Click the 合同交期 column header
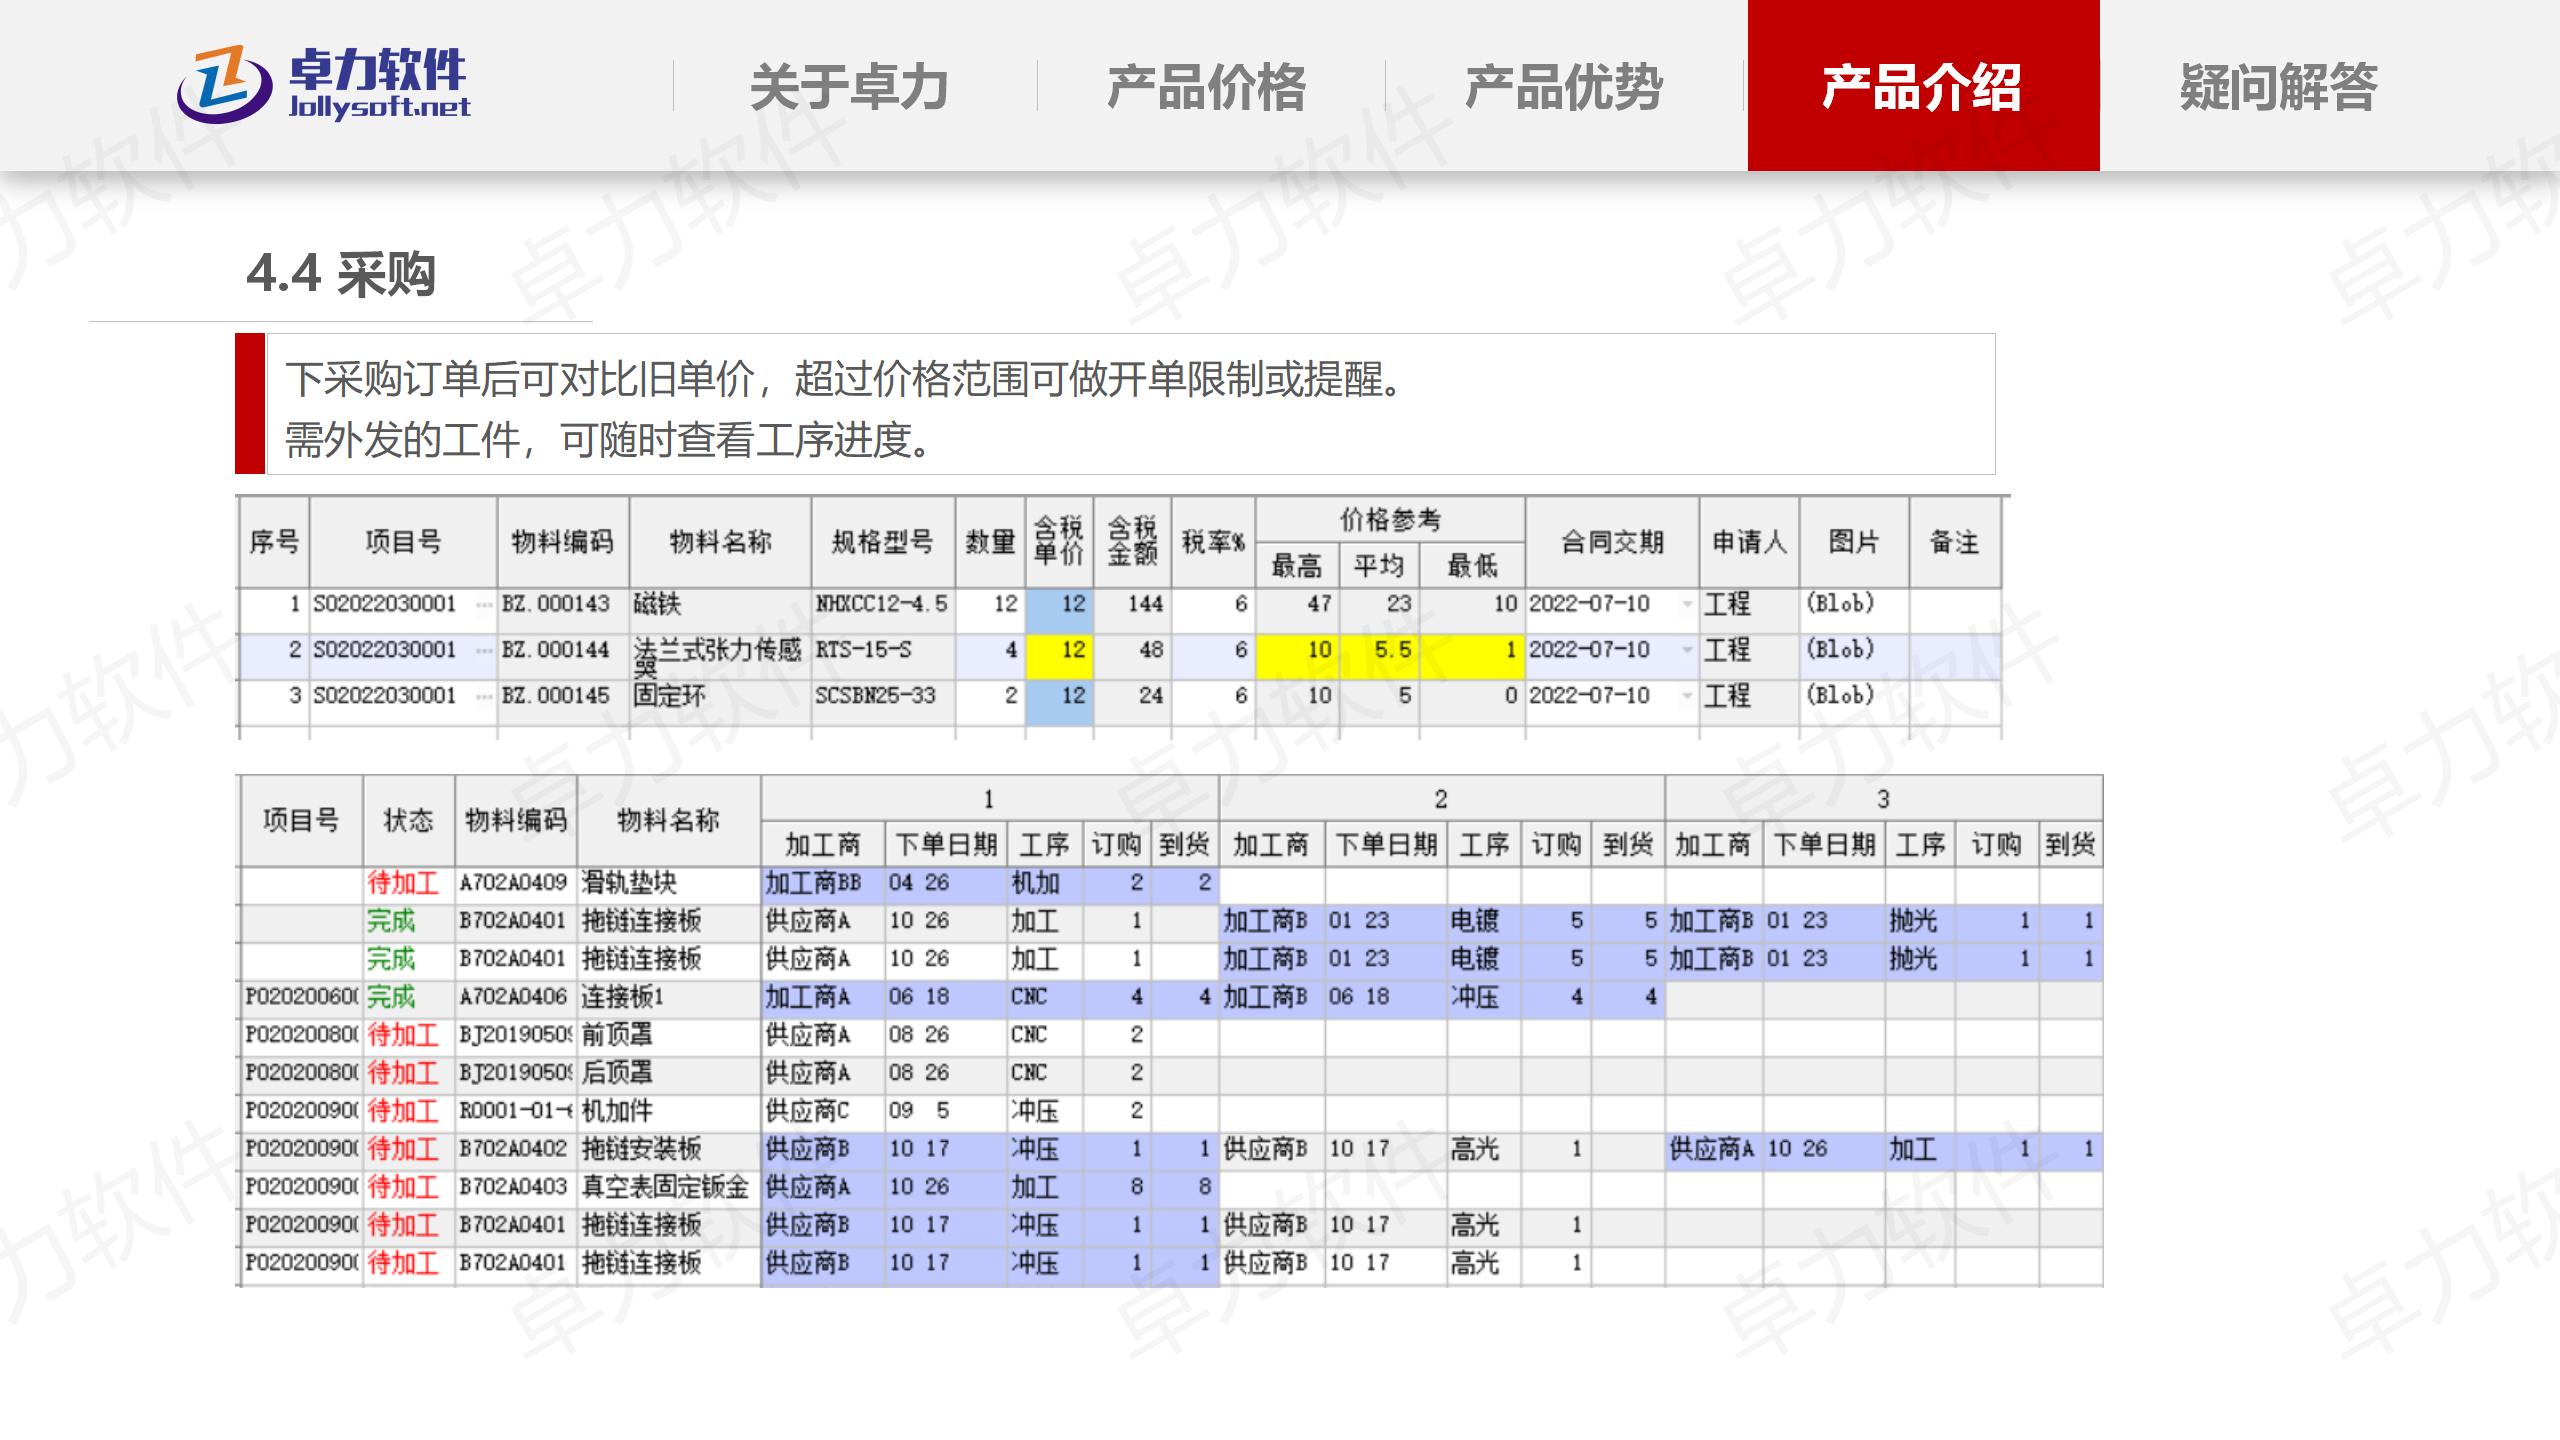 1612,542
